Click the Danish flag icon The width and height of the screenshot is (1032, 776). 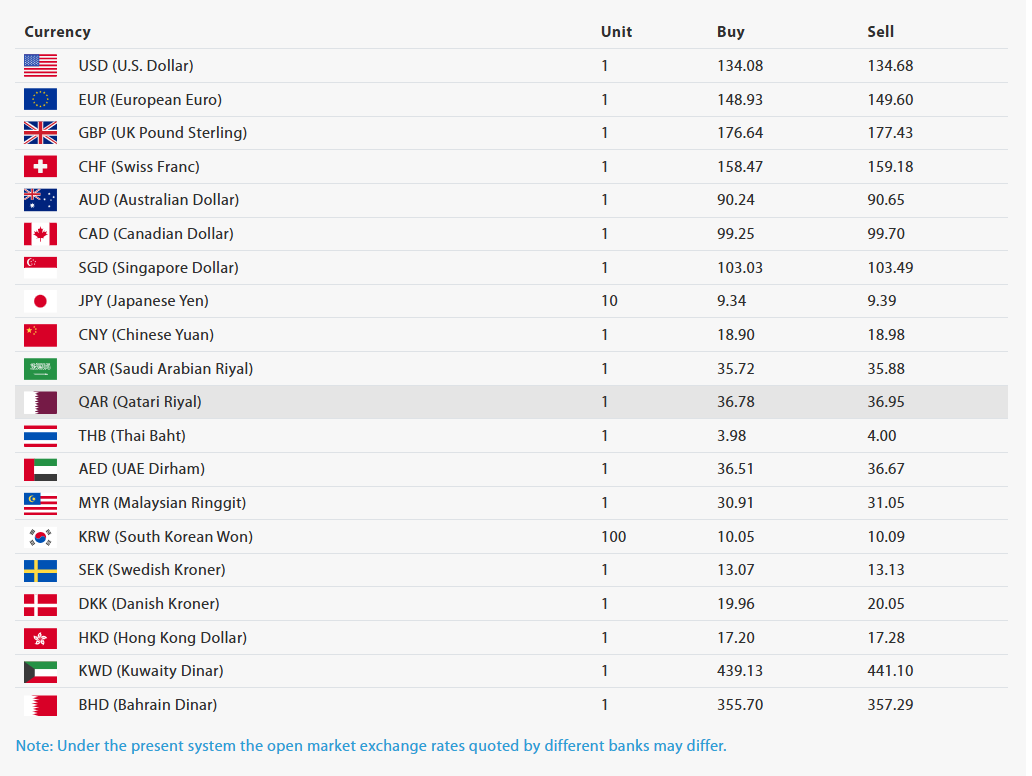click(40, 604)
